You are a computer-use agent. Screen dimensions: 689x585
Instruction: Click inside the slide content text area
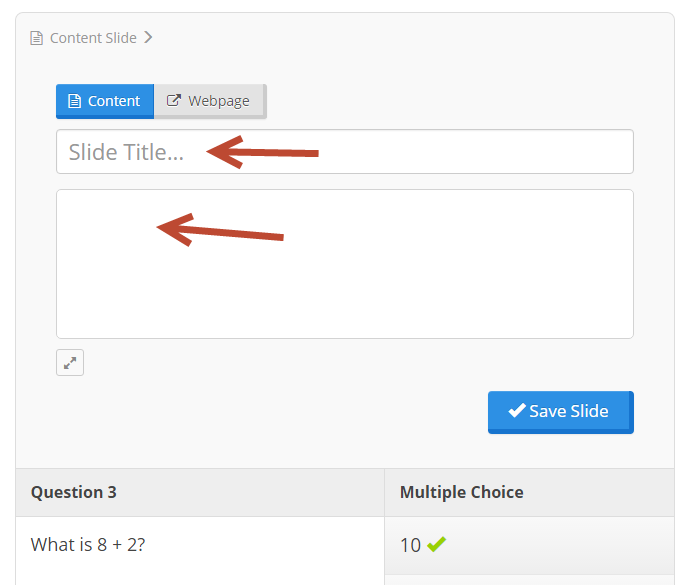click(345, 264)
